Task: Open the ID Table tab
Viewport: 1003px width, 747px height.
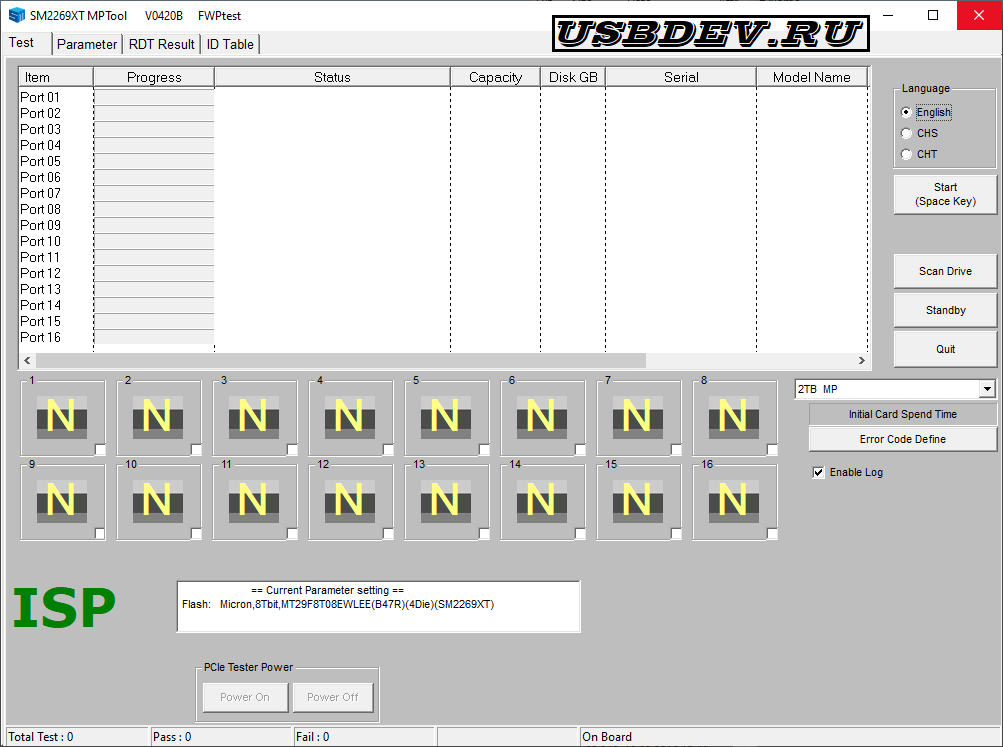Action: [230, 44]
